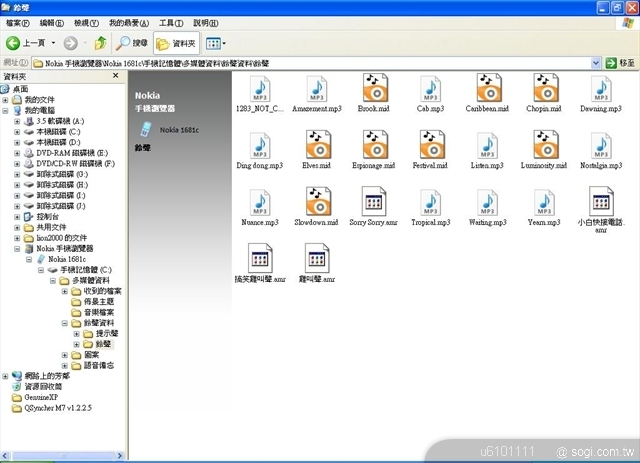Select the Slowdown.mid file icon
This screenshot has height=463, width=640.
pos(318,201)
